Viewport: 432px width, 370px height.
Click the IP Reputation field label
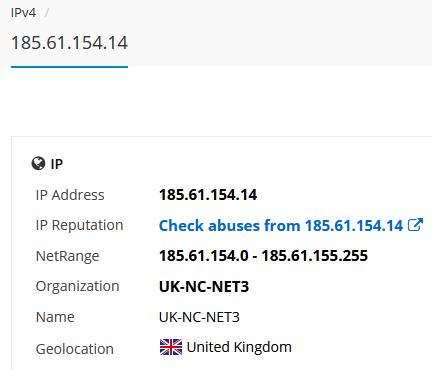79,226
